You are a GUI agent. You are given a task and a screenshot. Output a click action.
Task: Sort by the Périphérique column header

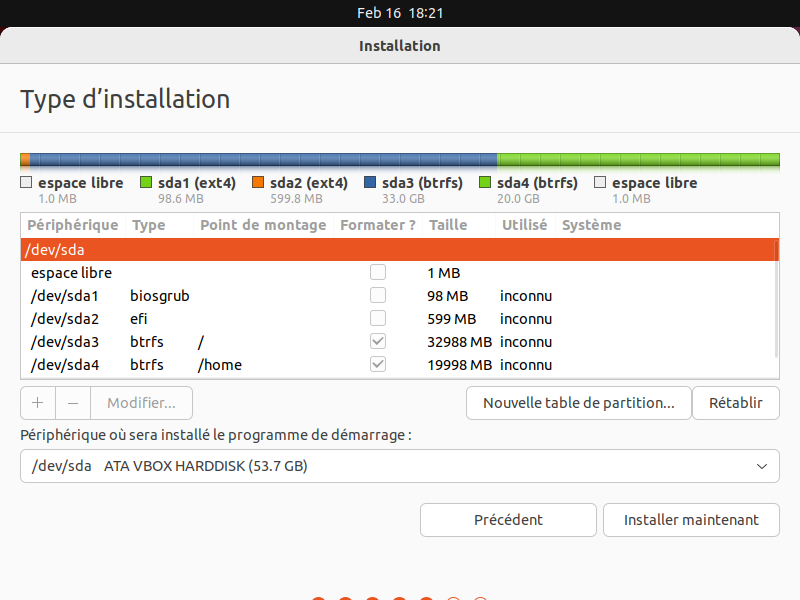click(72, 225)
